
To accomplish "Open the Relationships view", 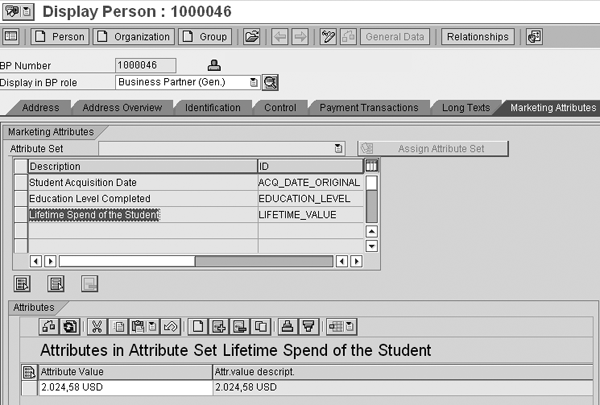I will click(478, 37).
